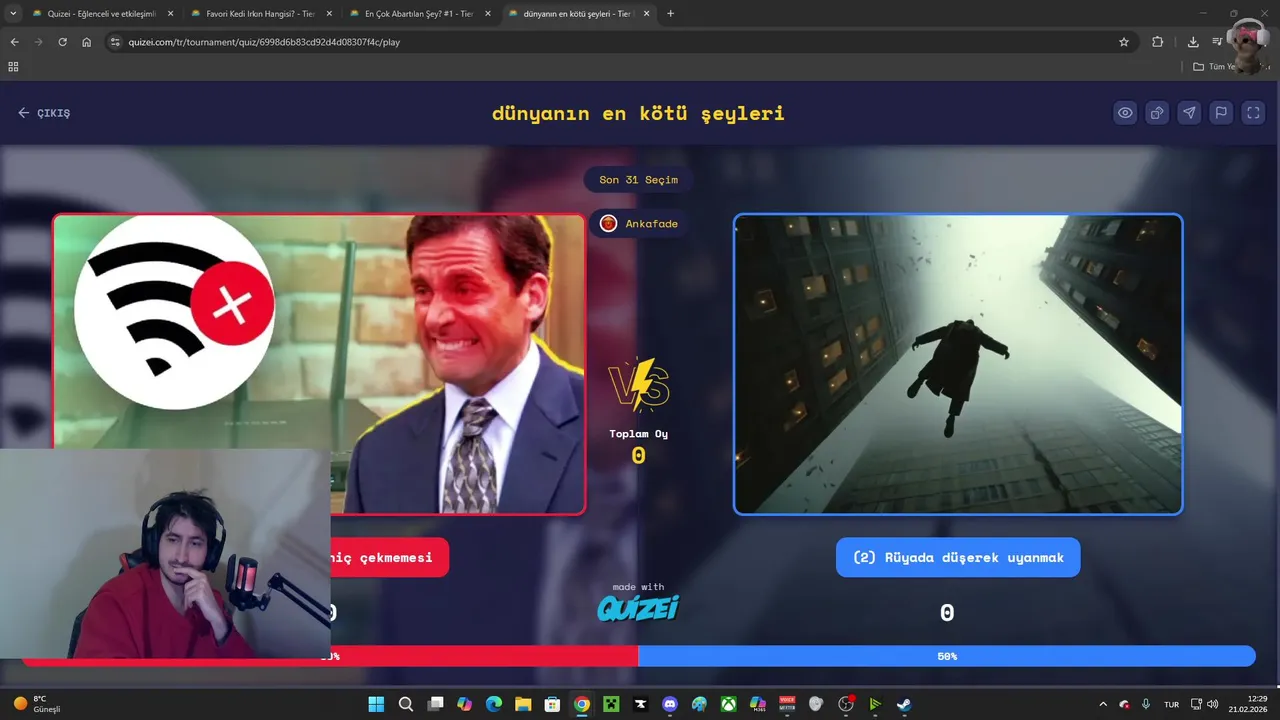Click the share/external icon next to the eye icon
This screenshot has height=720, width=1280.
click(1157, 113)
